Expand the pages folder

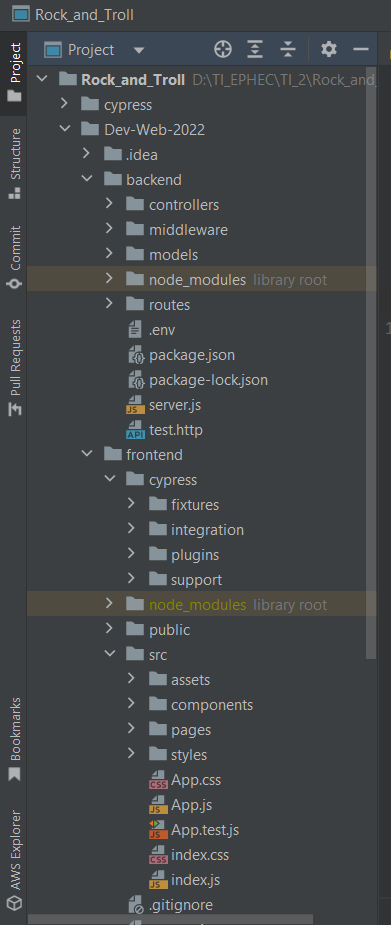(x=131, y=729)
